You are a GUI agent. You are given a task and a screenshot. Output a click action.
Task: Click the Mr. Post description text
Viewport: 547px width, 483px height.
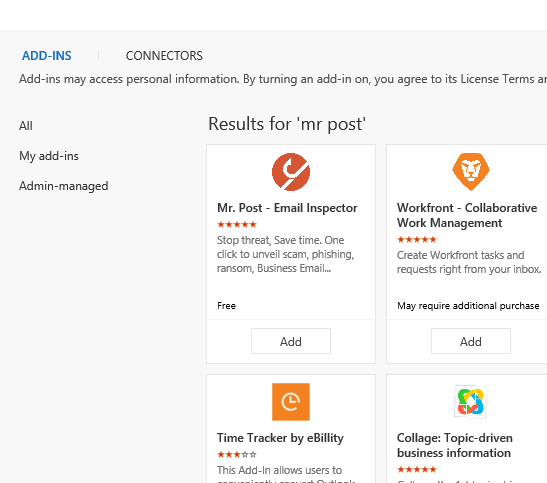285,254
